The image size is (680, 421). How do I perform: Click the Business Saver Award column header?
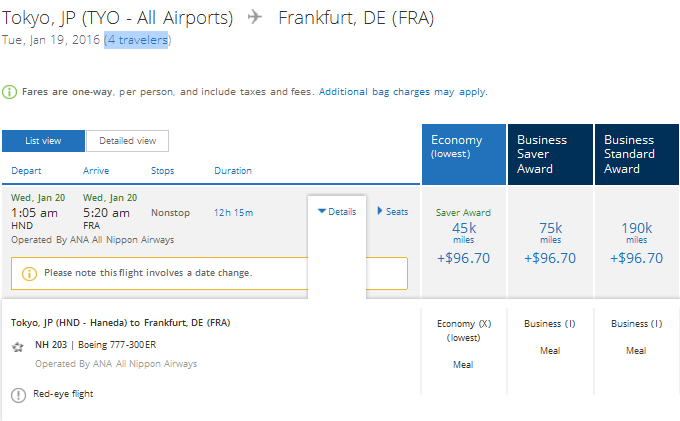(x=550, y=154)
